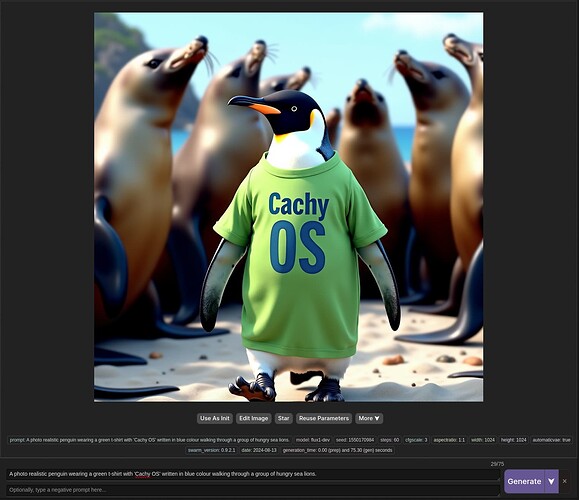This screenshot has width=579, height=500.
Task: Click Reuse Parameters
Action: click(324, 418)
